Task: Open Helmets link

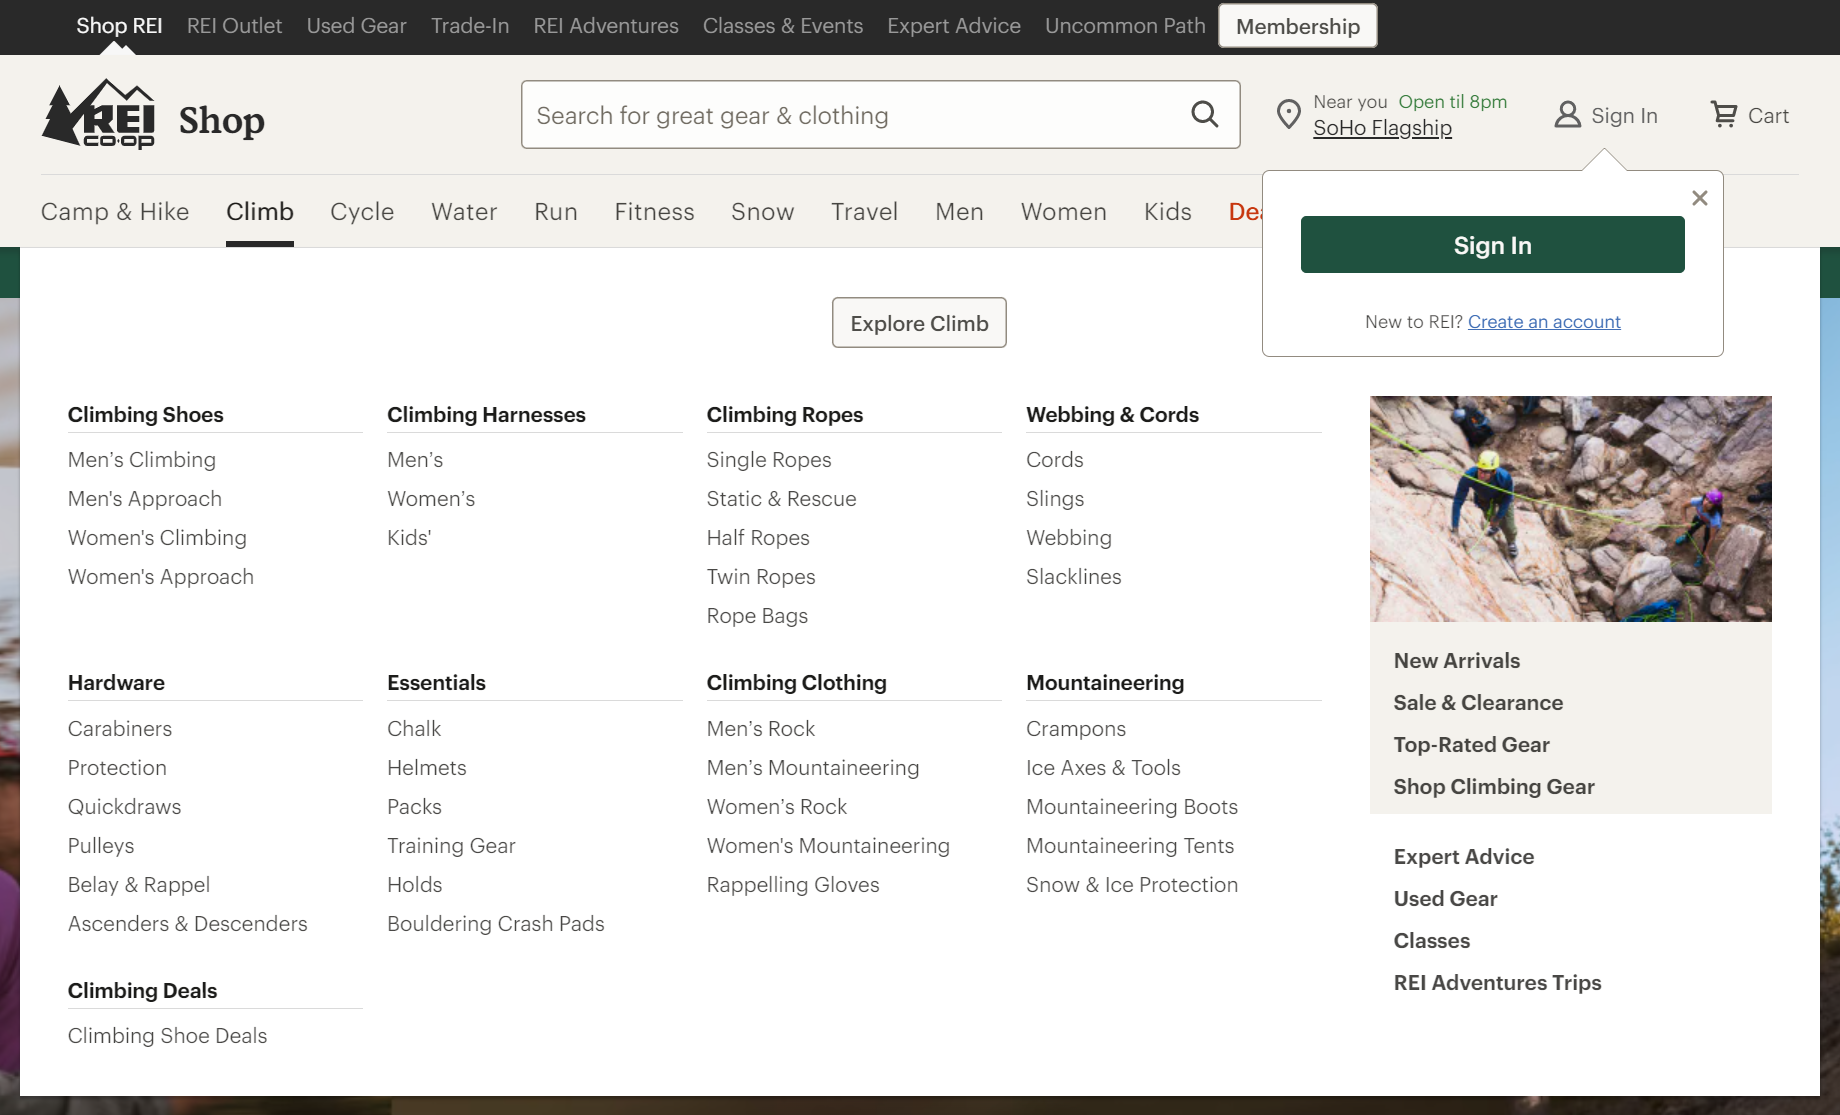Action: click(x=427, y=768)
